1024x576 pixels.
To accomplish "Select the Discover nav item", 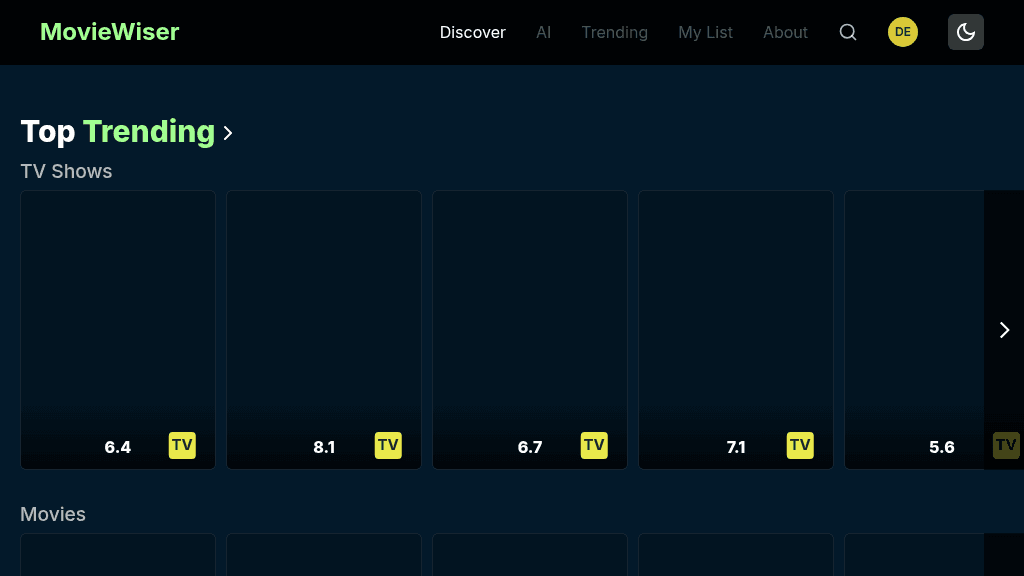I will coord(472,32).
